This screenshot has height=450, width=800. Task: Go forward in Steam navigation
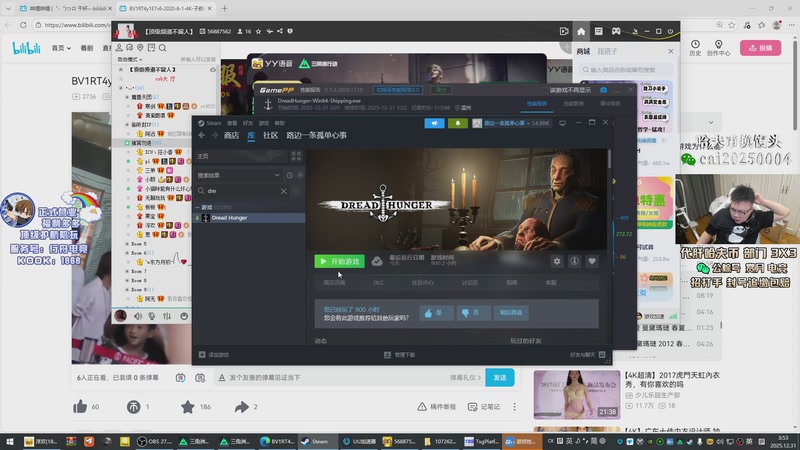(214, 135)
